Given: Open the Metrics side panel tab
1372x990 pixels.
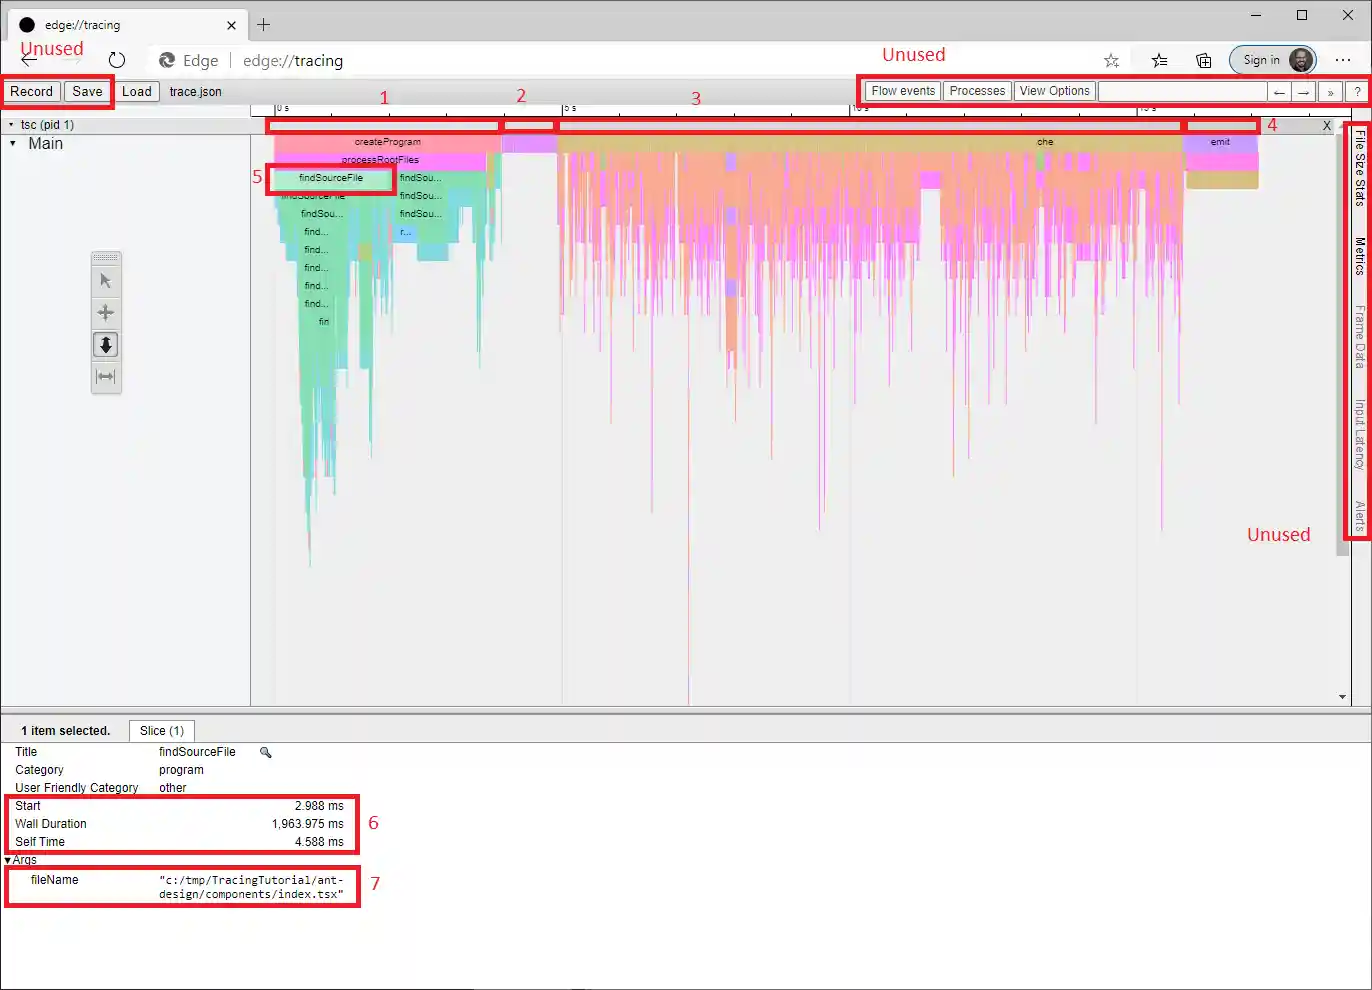Looking at the screenshot, I should click(1359, 256).
